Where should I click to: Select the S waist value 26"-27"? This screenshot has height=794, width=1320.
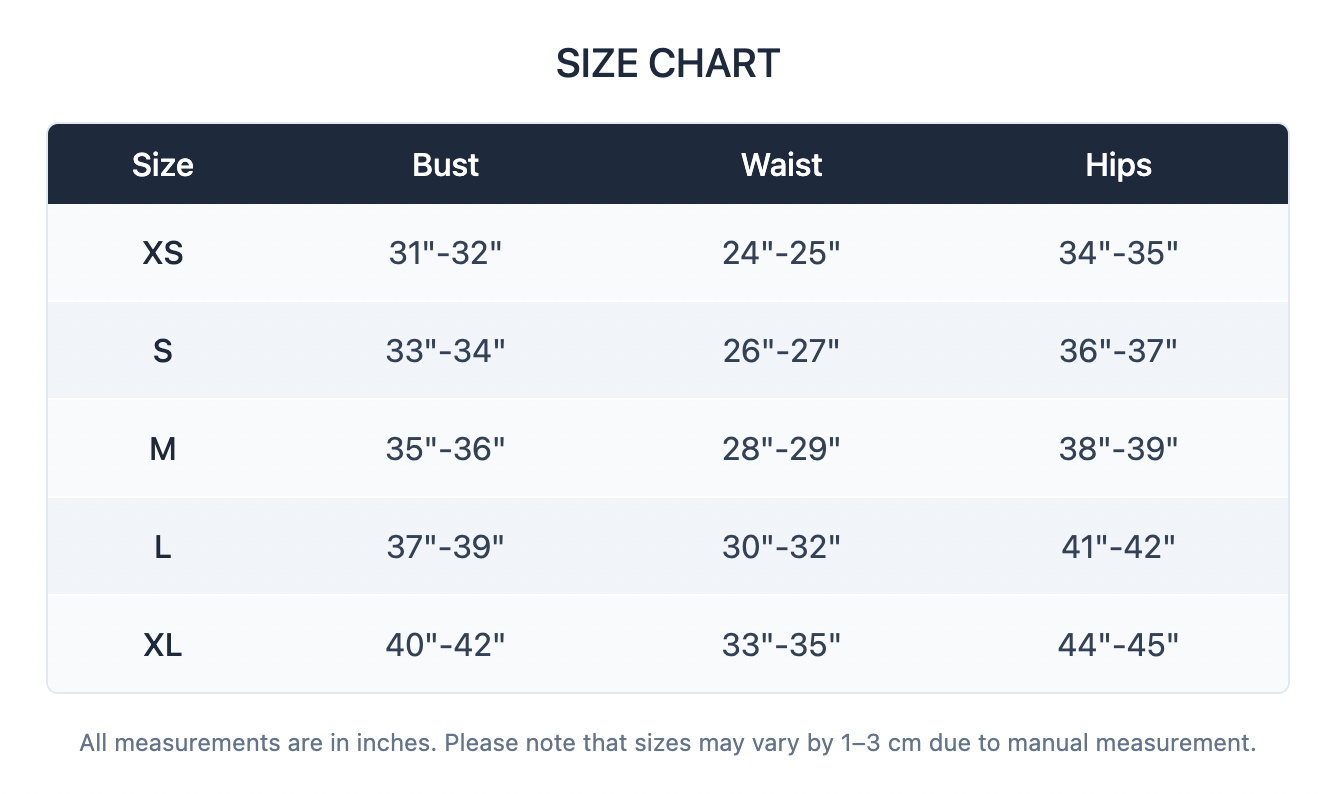[x=781, y=352]
